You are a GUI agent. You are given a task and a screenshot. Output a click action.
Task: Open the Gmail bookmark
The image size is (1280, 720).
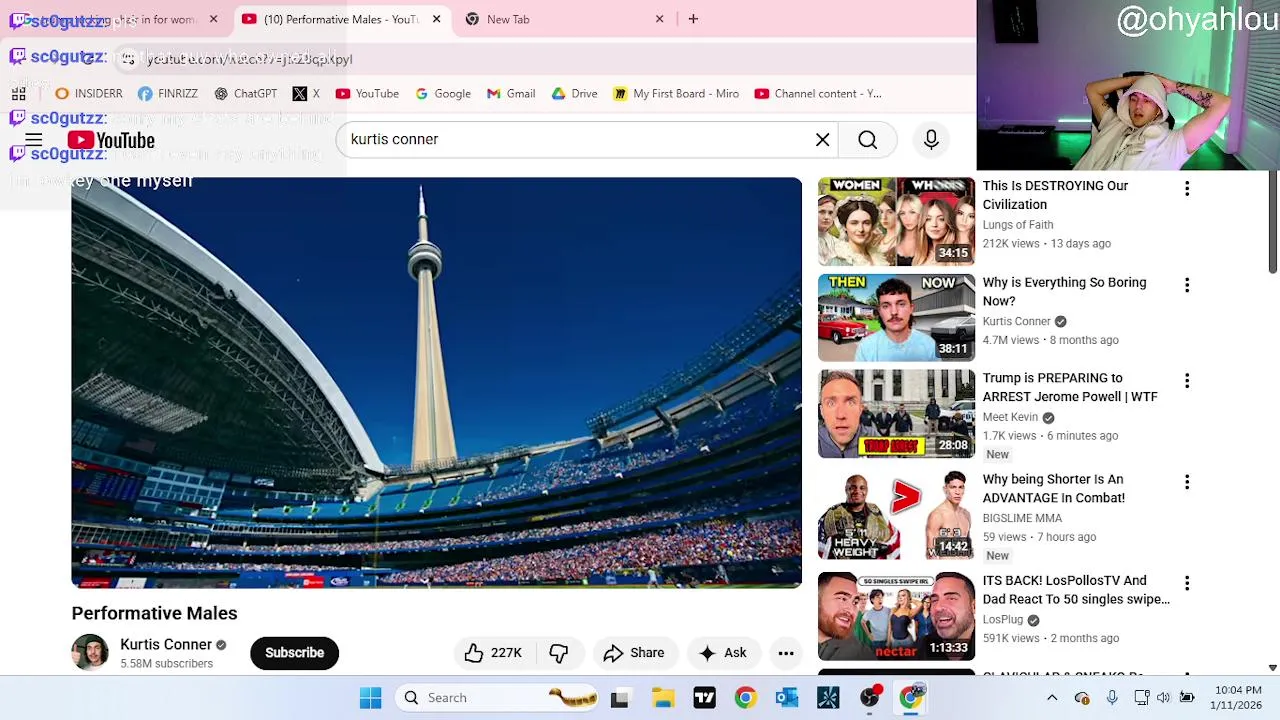(511, 94)
